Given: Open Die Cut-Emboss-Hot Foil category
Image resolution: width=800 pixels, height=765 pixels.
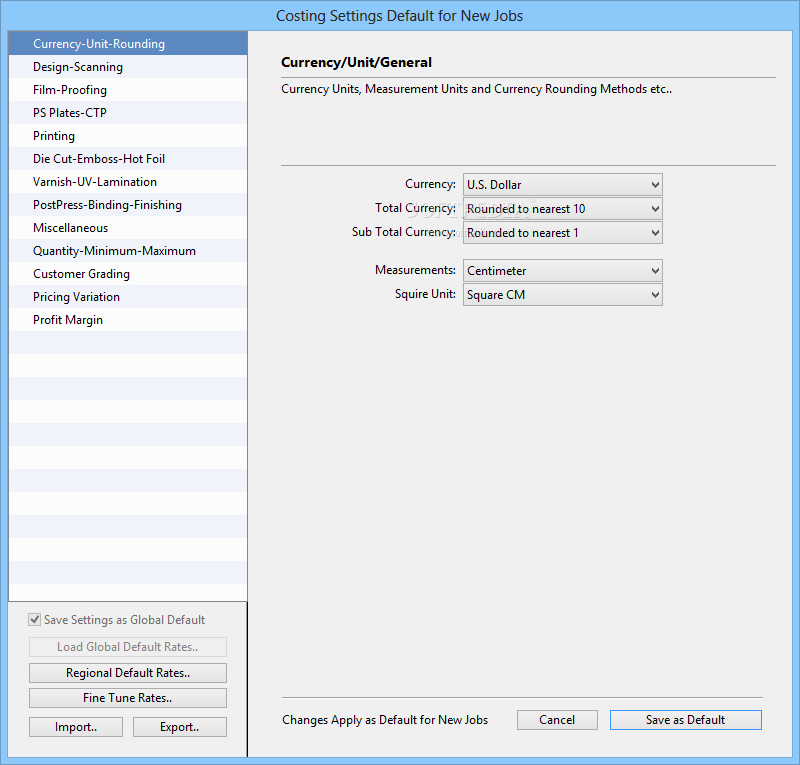Looking at the screenshot, I should (128, 159).
